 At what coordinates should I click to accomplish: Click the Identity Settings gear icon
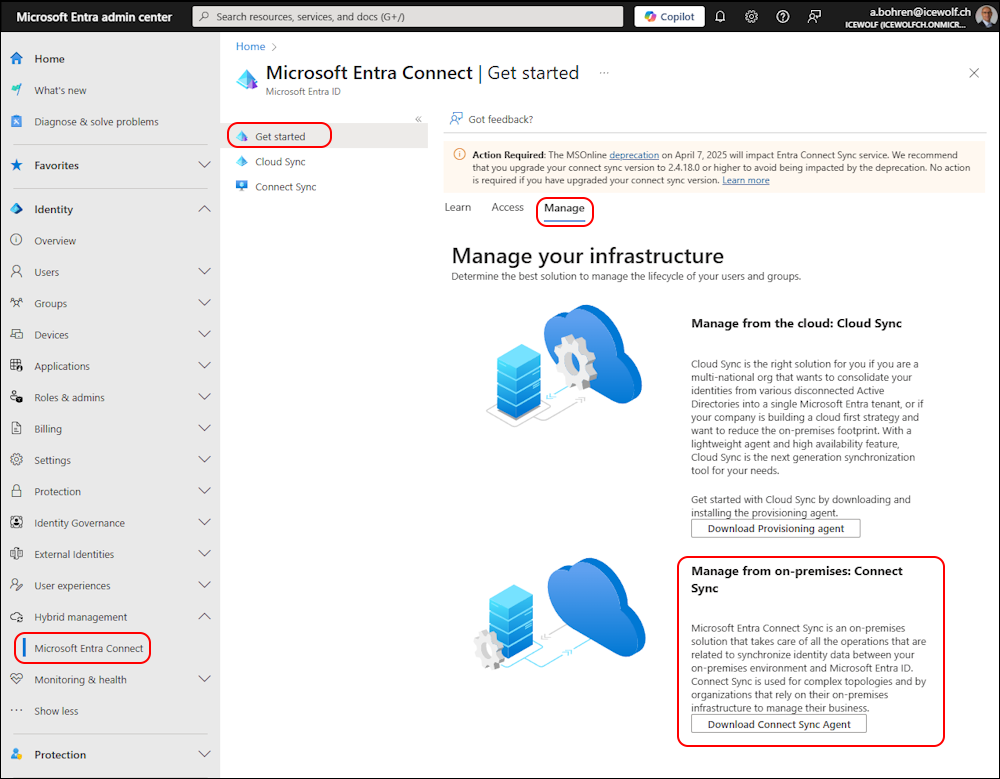[x=17, y=459]
